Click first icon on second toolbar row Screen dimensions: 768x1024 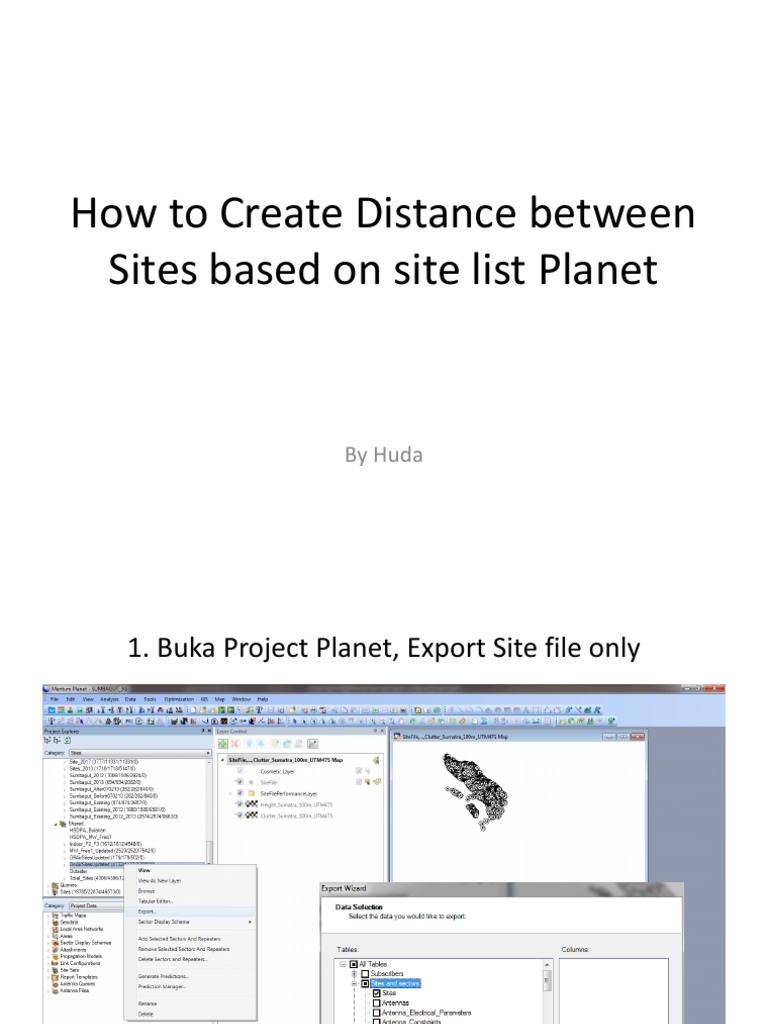click(x=50, y=721)
